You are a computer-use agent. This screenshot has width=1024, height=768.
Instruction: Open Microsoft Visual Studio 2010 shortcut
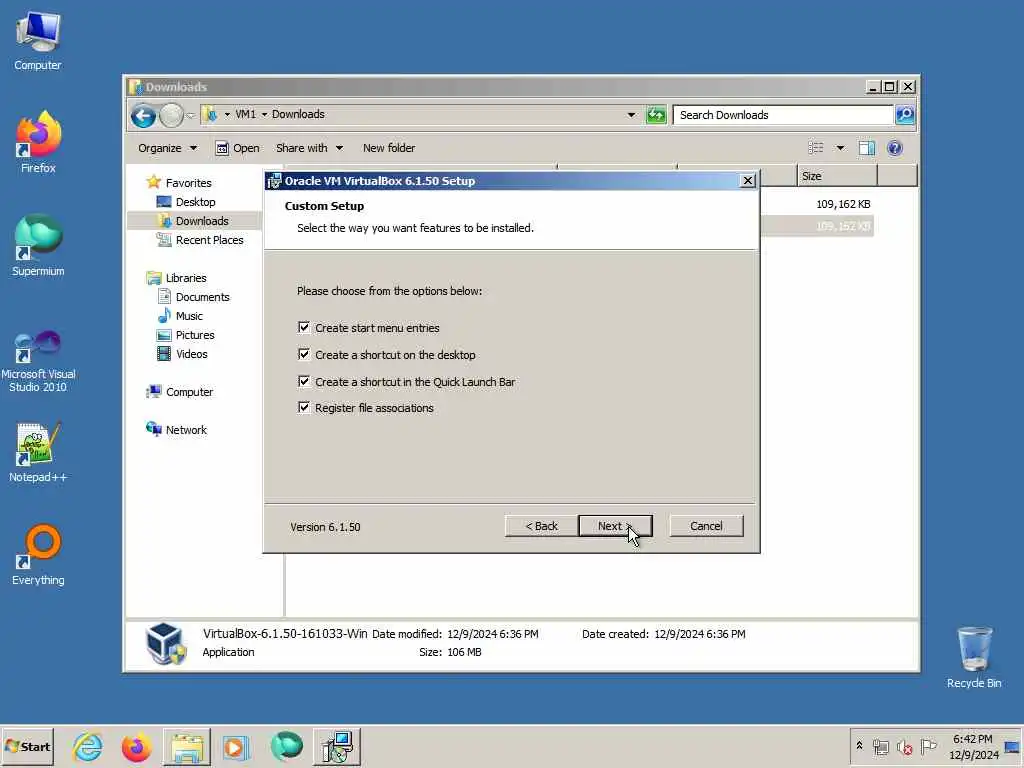click(x=38, y=361)
